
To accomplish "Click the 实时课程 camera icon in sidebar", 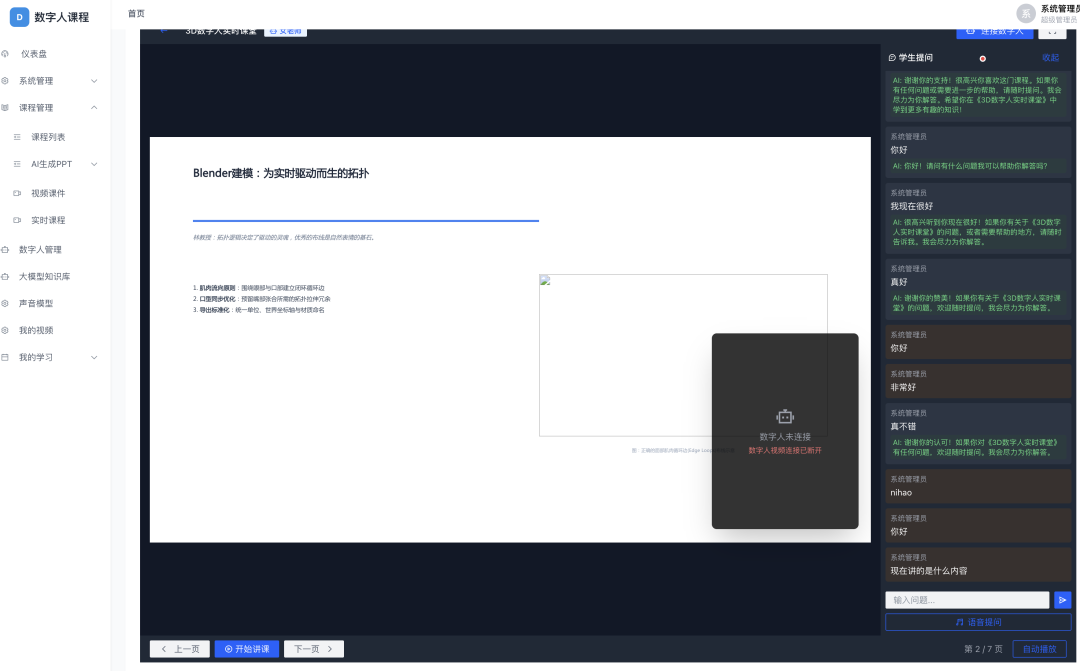I will pyautogui.click(x=17, y=220).
